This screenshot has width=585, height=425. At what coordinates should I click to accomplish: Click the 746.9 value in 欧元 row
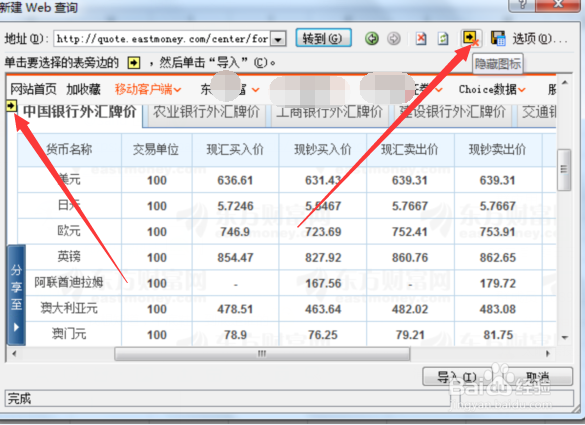235,232
